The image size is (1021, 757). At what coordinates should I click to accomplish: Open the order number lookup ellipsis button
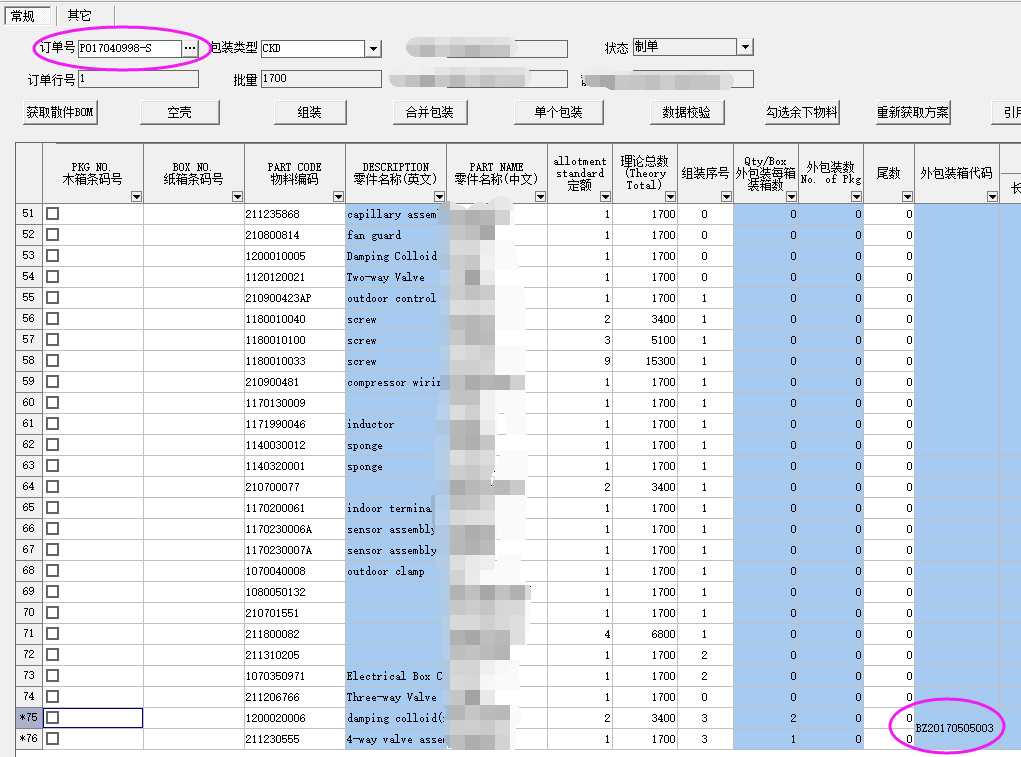[x=189, y=48]
